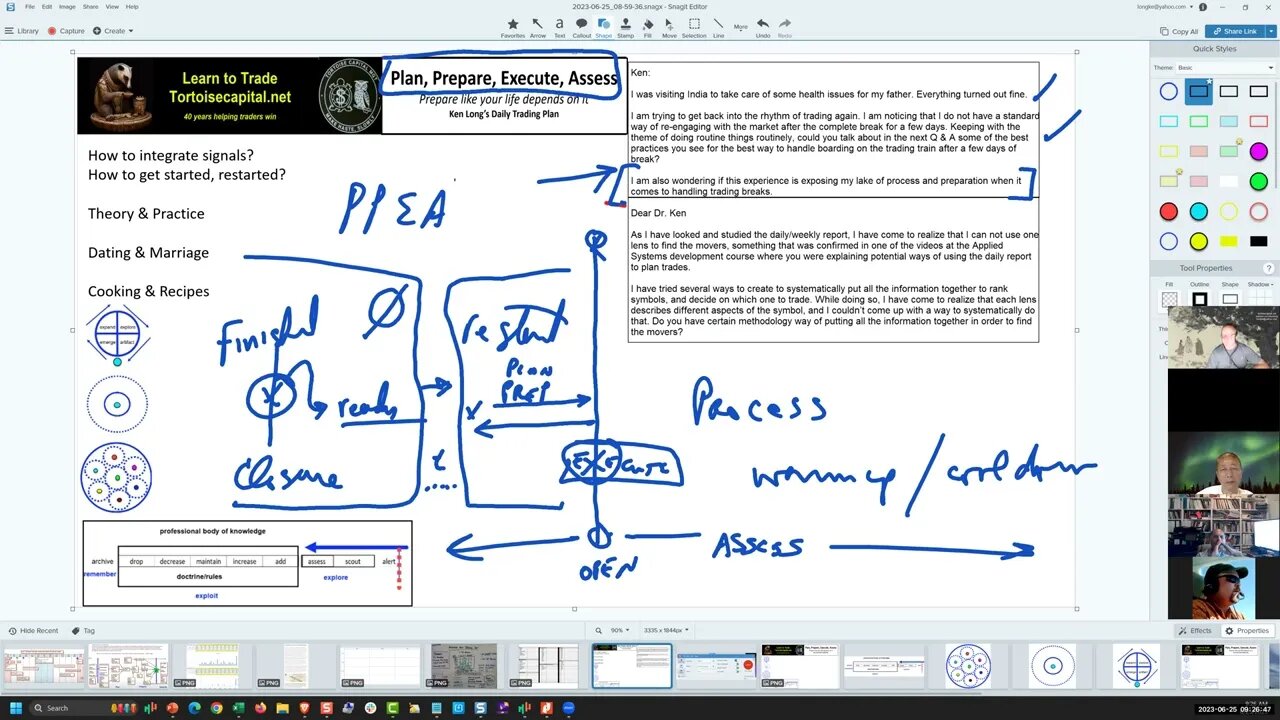Pick the green filled circle quick style
Image resolution: width=1280 pixels, height=720 pixels.
[1258, 182]
